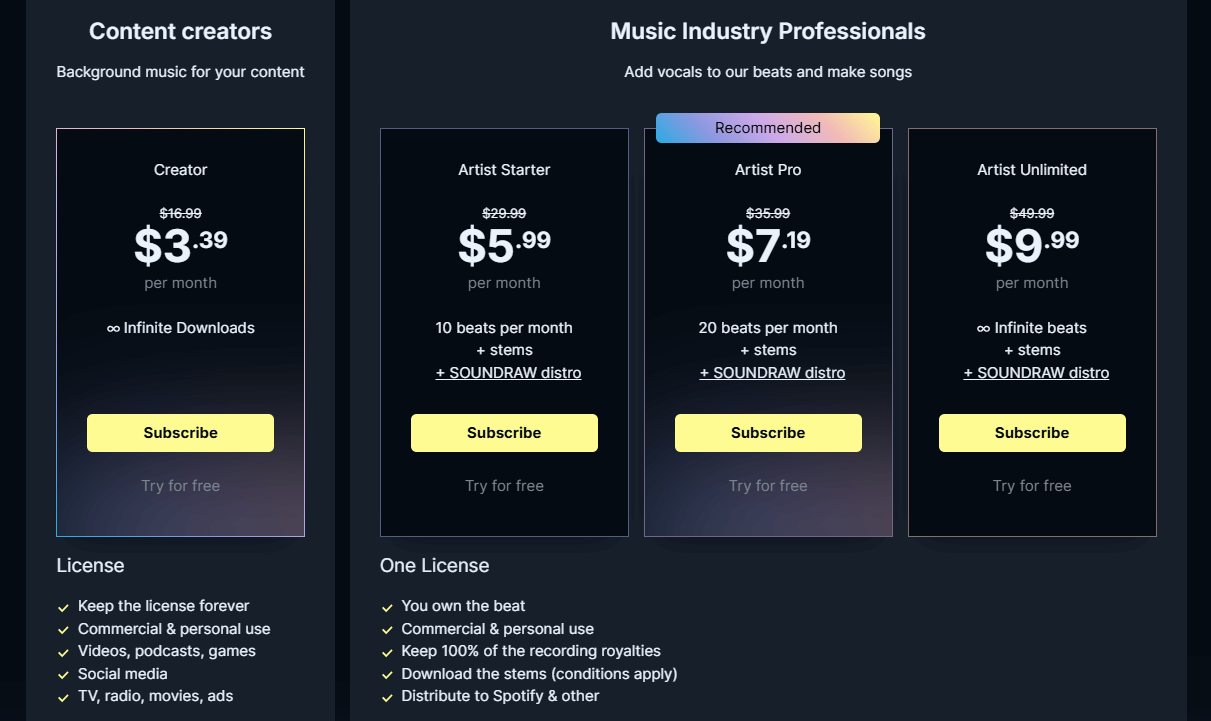Try the Creator plan for free
Viewport: 1211px width, 721px height.
tap(180, 486)
